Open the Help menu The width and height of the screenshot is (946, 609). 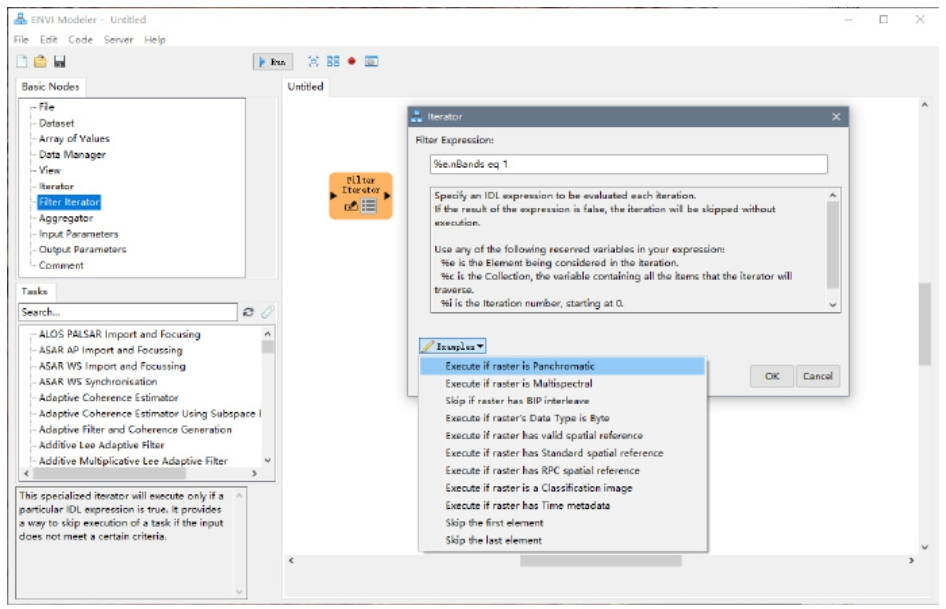pos(154,39)
